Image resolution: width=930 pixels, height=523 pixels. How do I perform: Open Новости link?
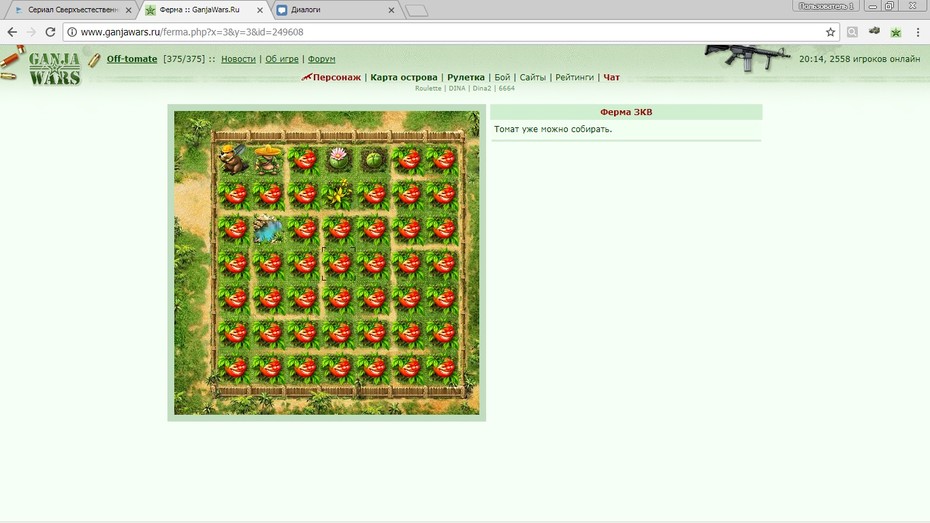click(238, 59)
